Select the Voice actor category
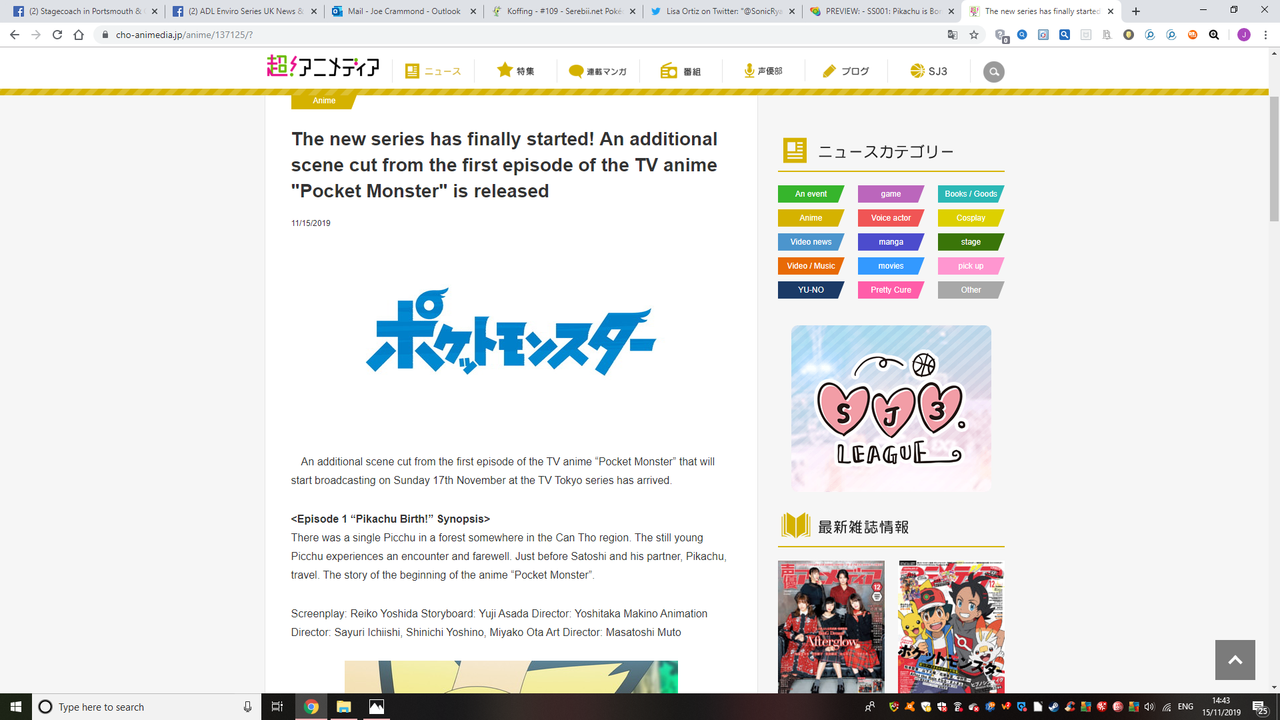The image size is (1280, 720). 891,218
